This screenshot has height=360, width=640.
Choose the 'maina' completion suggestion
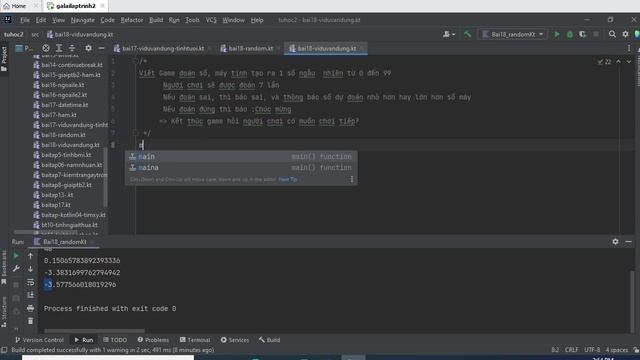pyautogui.click(x=241, y=168)
